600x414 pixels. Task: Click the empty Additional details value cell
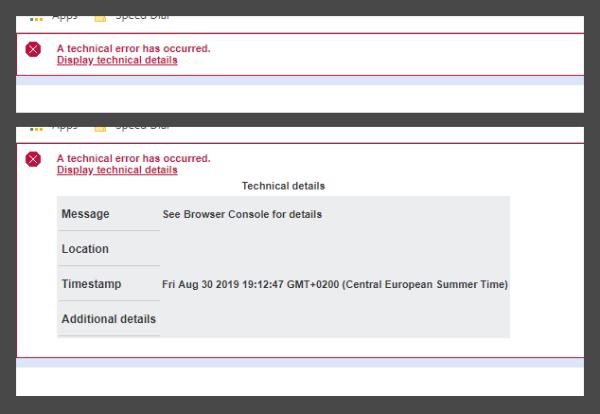[335, 319]
